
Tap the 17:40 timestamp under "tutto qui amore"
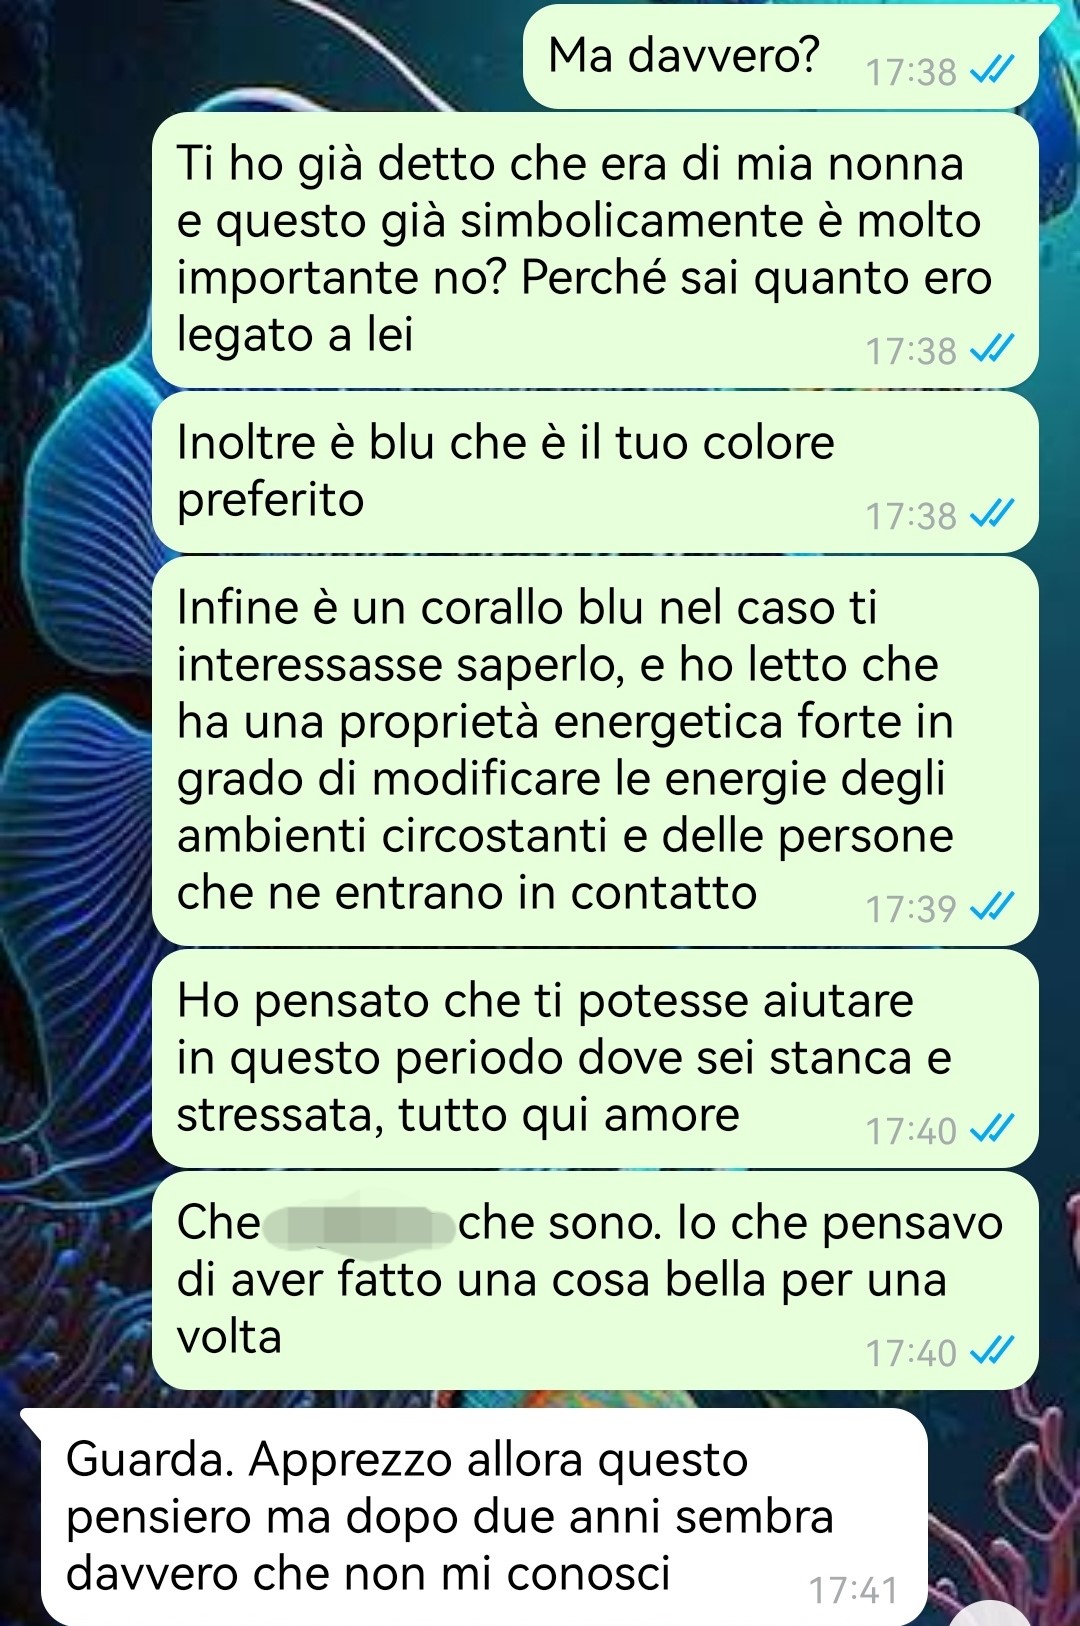pyautogui.click(x=911, y=1131)
